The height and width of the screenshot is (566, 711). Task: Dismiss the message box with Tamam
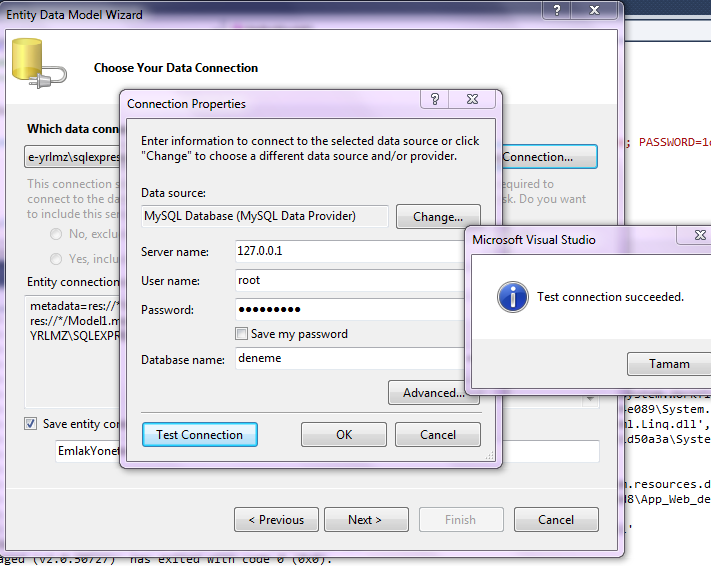point(669,364)
